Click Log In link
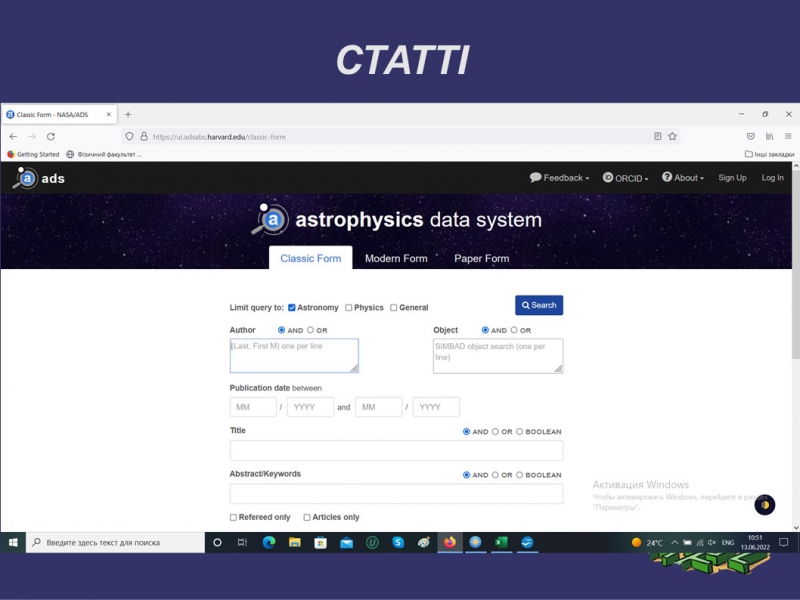This screenshot has height=600, width=800. click(x=772, y=178)
